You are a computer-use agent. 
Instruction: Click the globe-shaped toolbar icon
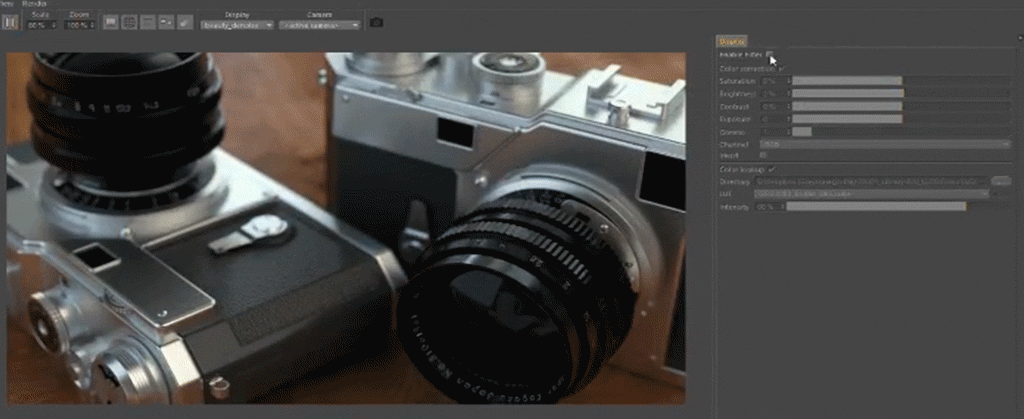pos(129,22)
